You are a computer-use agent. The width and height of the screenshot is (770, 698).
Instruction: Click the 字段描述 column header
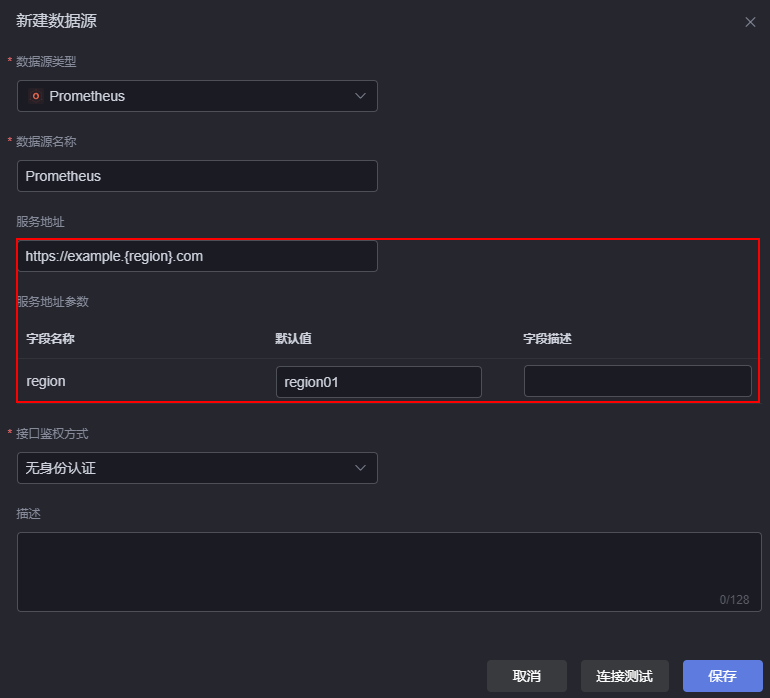(547, 338)
